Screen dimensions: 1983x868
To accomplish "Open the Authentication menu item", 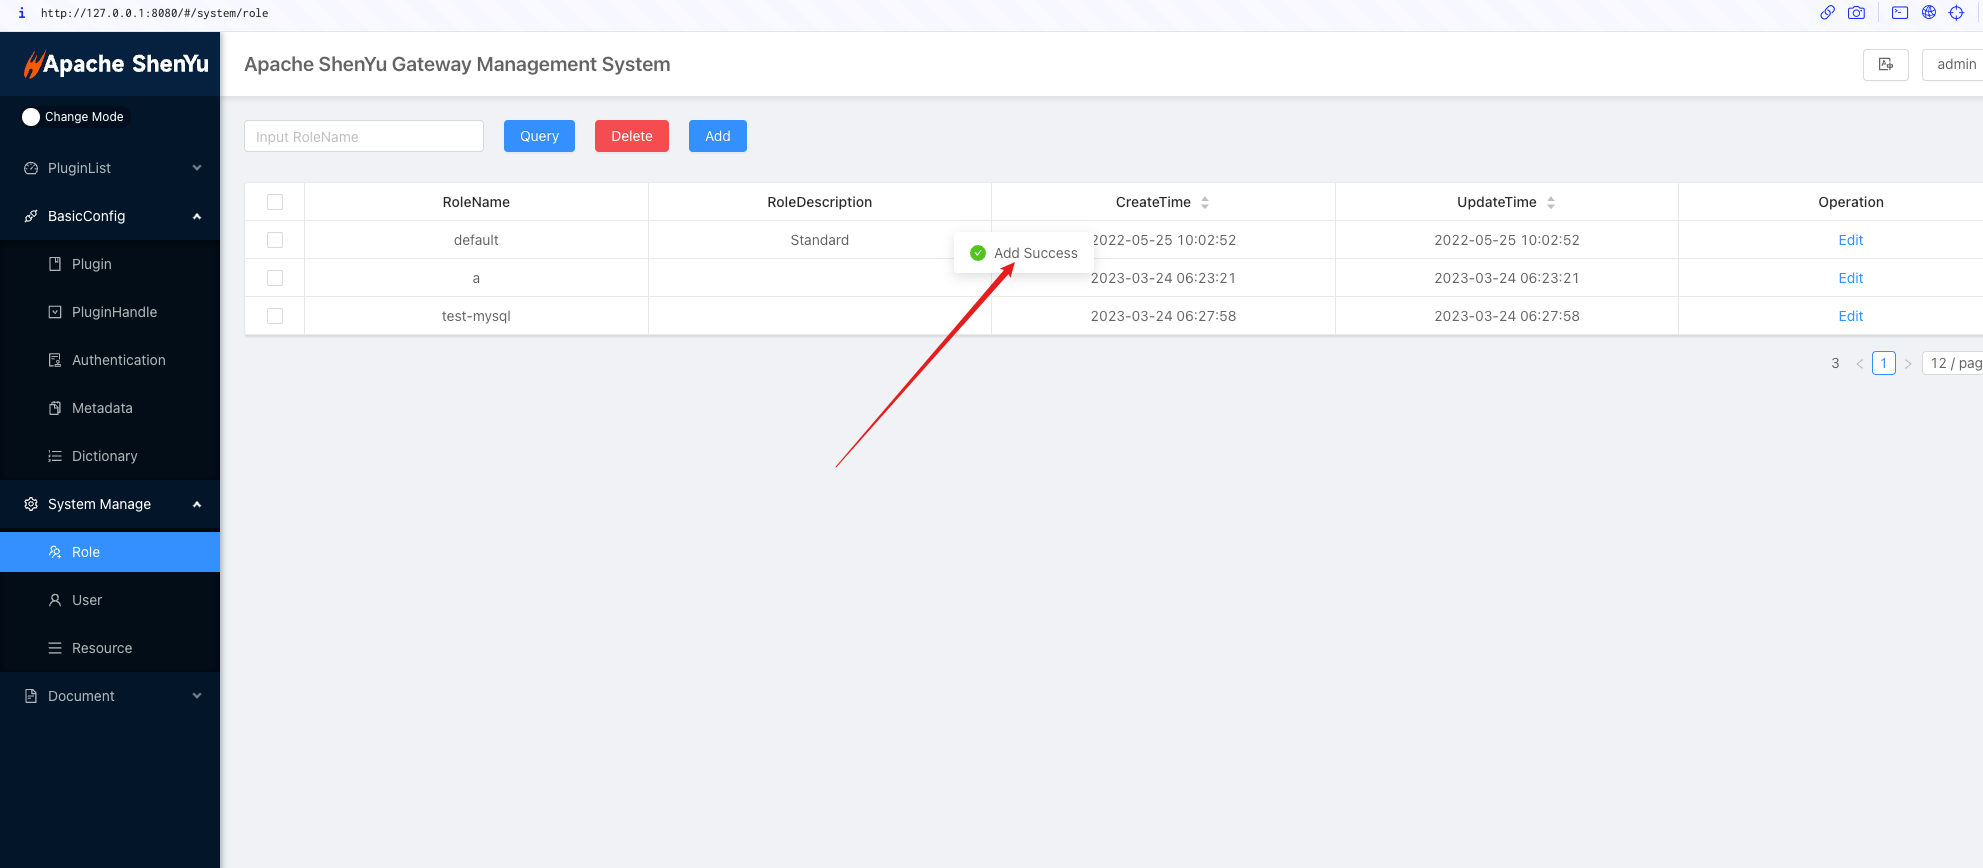I will (x=110, y=360).
